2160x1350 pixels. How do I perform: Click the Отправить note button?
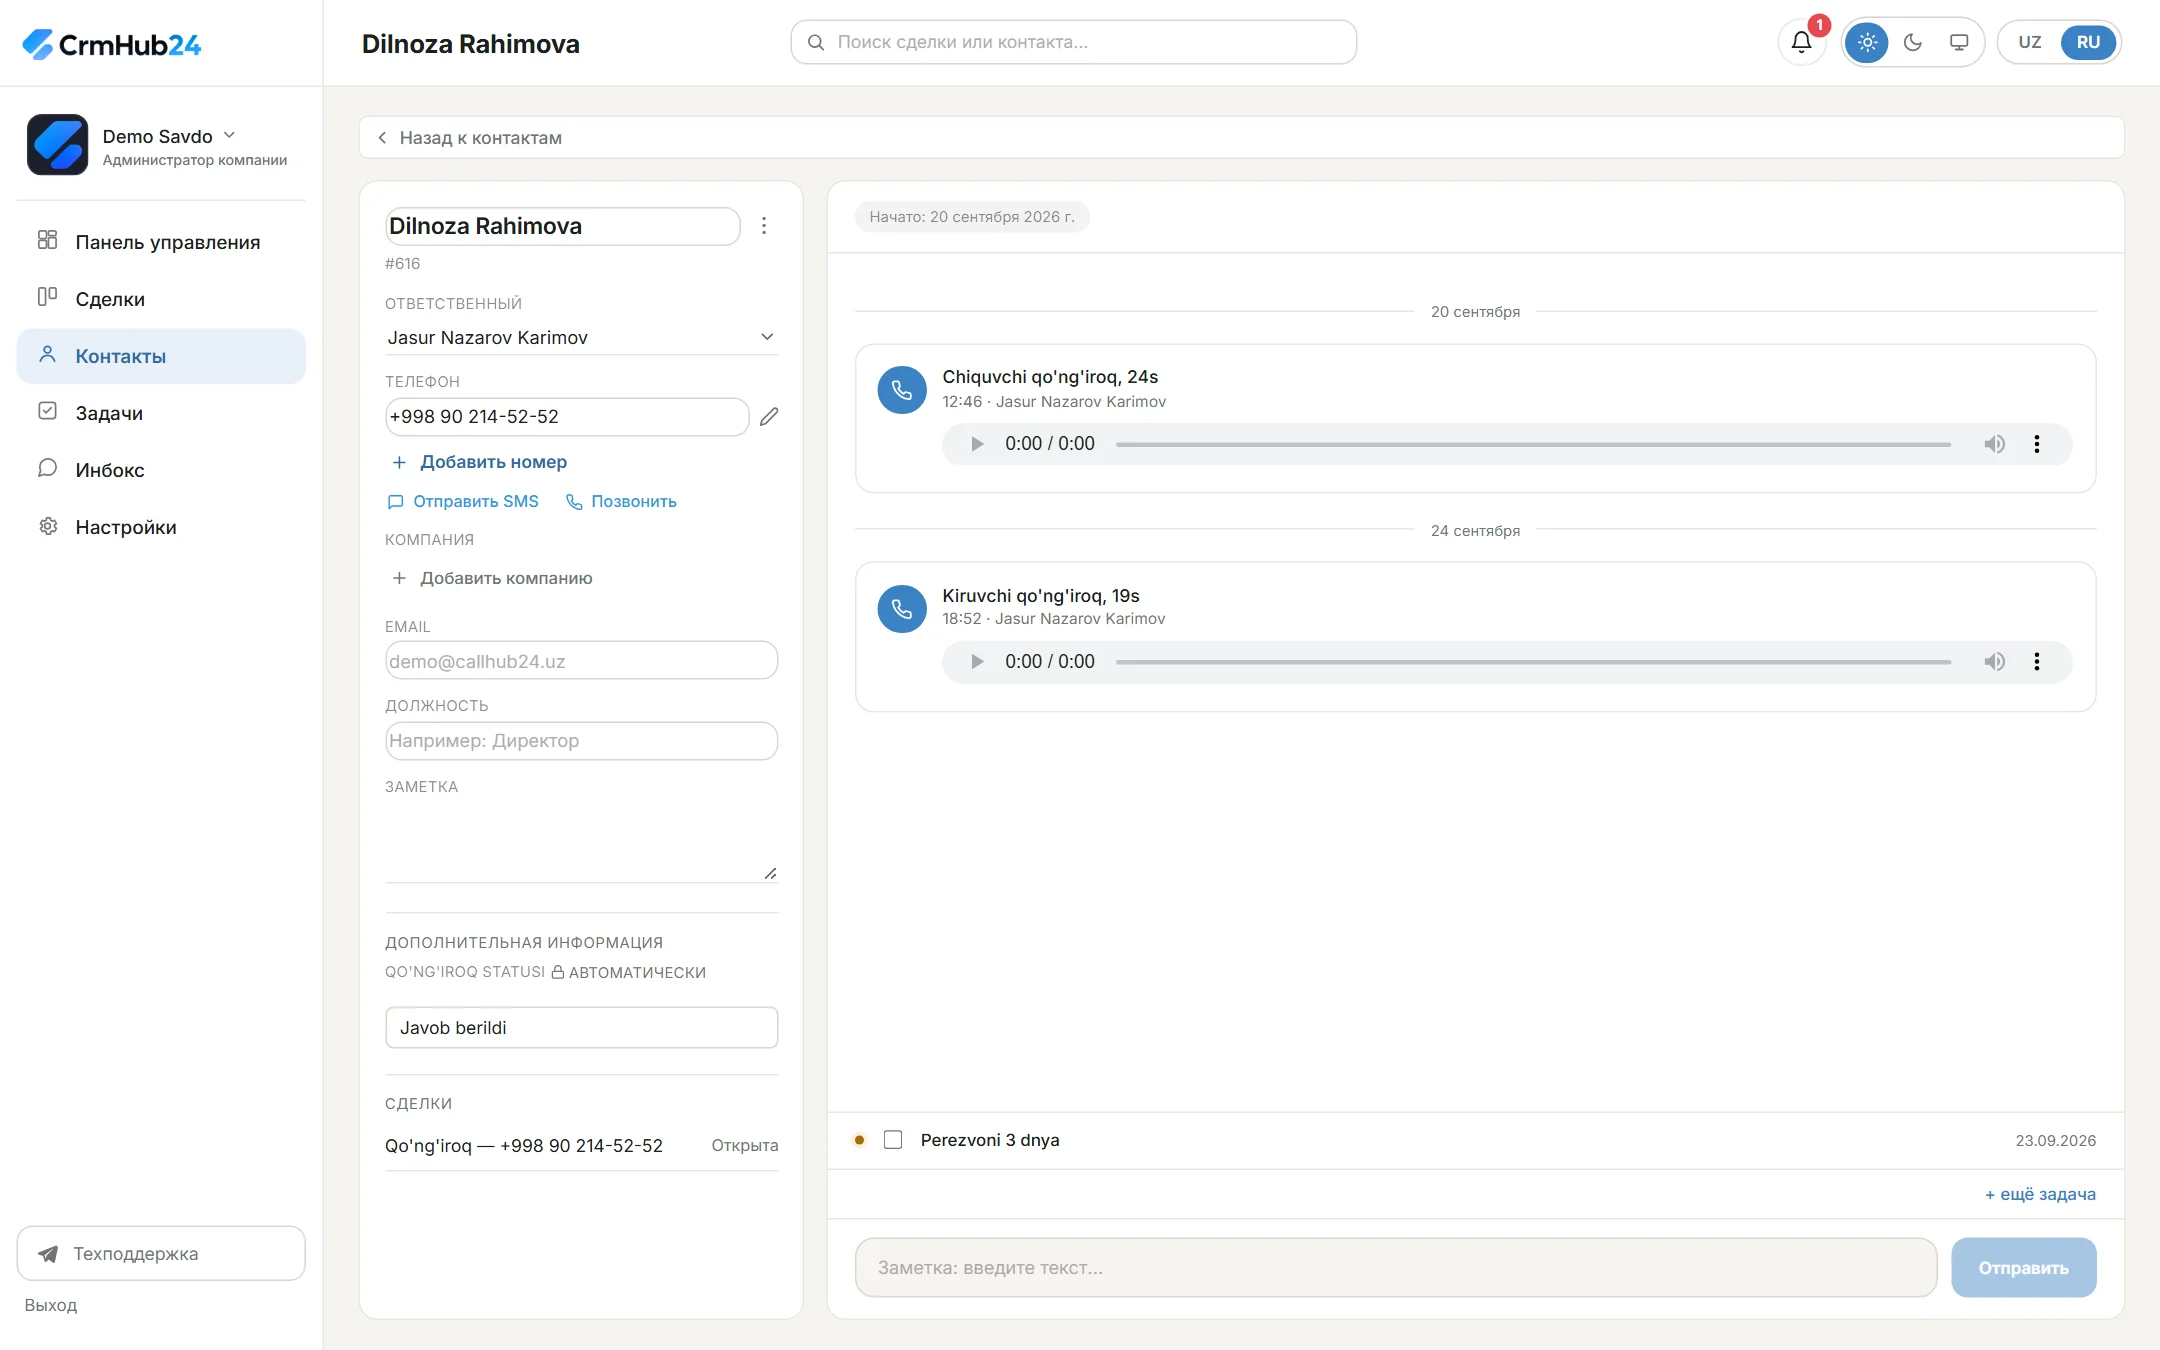[x=2023, y=1268]
